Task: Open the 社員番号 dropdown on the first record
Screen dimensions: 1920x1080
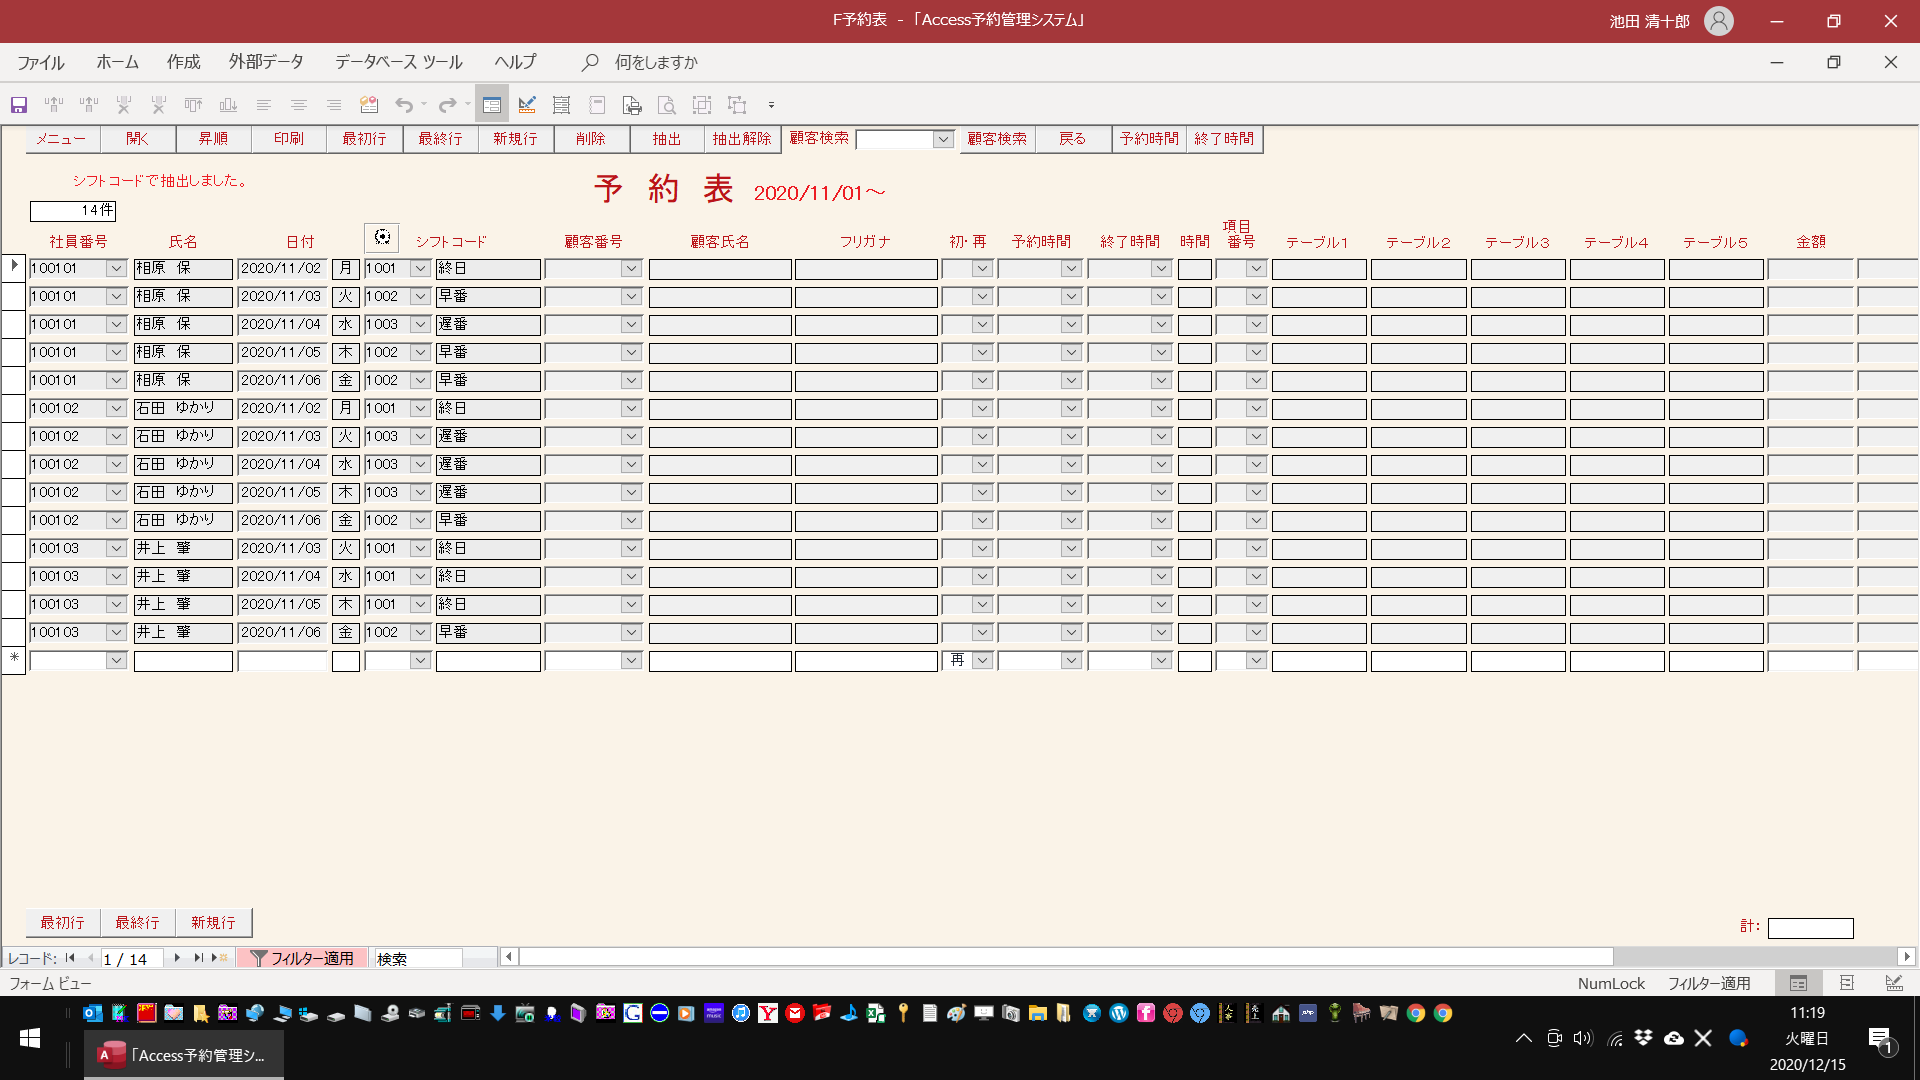Action: tap(117, 268)
